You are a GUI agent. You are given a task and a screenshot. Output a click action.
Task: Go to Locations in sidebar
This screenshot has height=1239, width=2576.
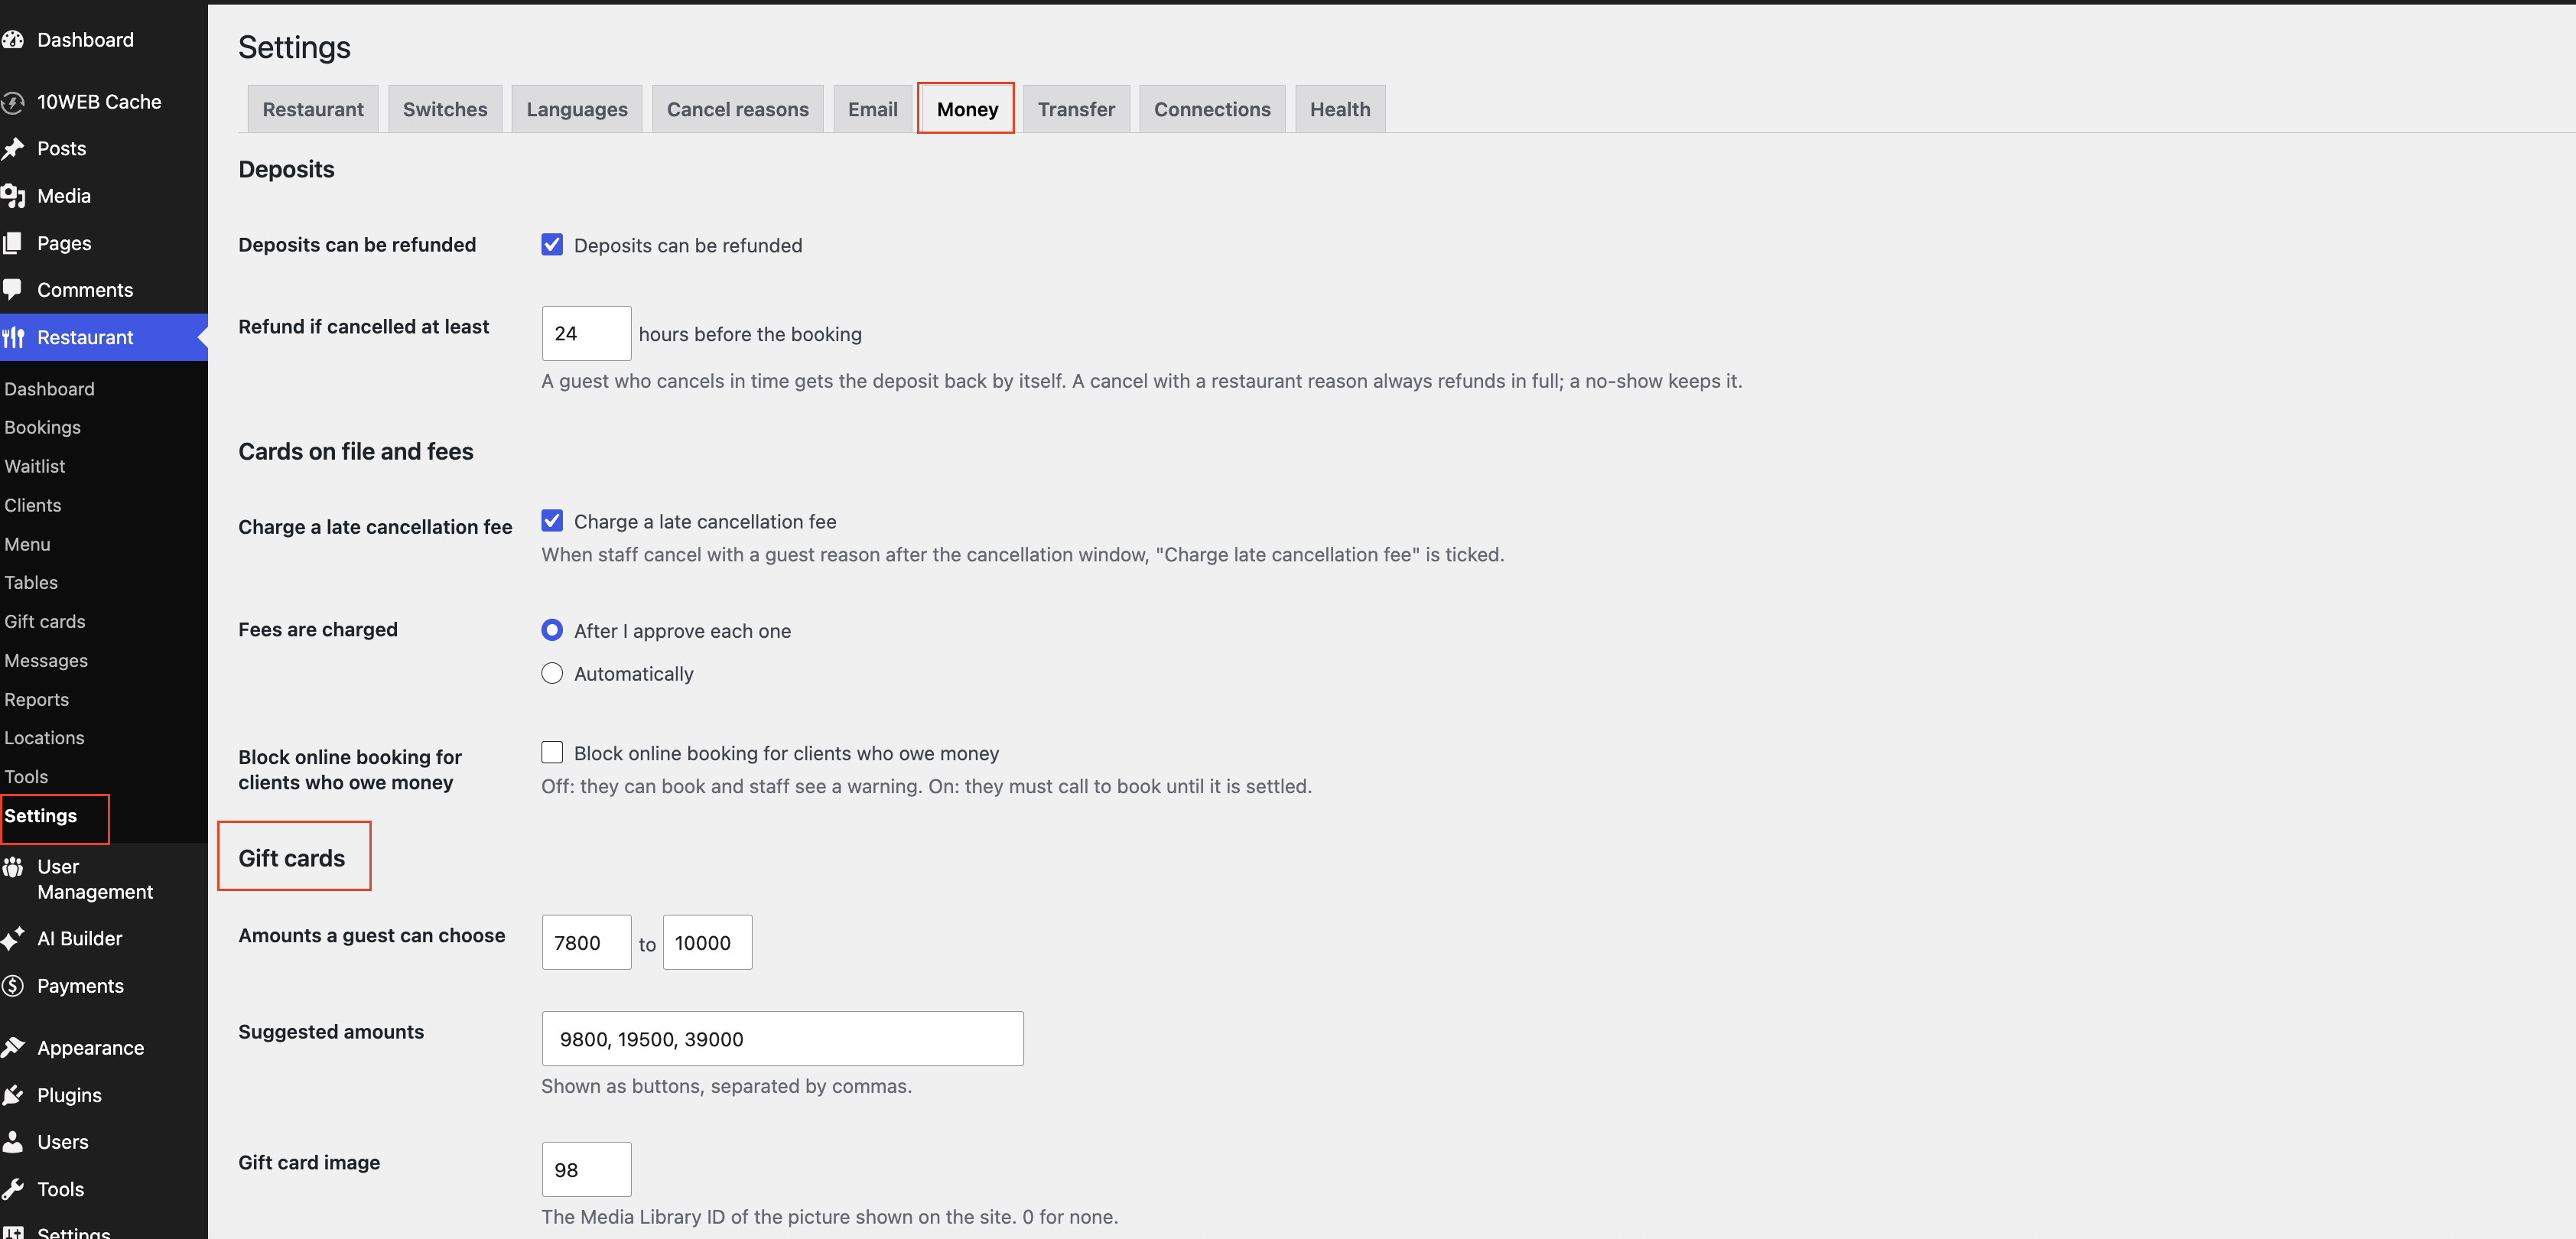(x=44, y=737)
